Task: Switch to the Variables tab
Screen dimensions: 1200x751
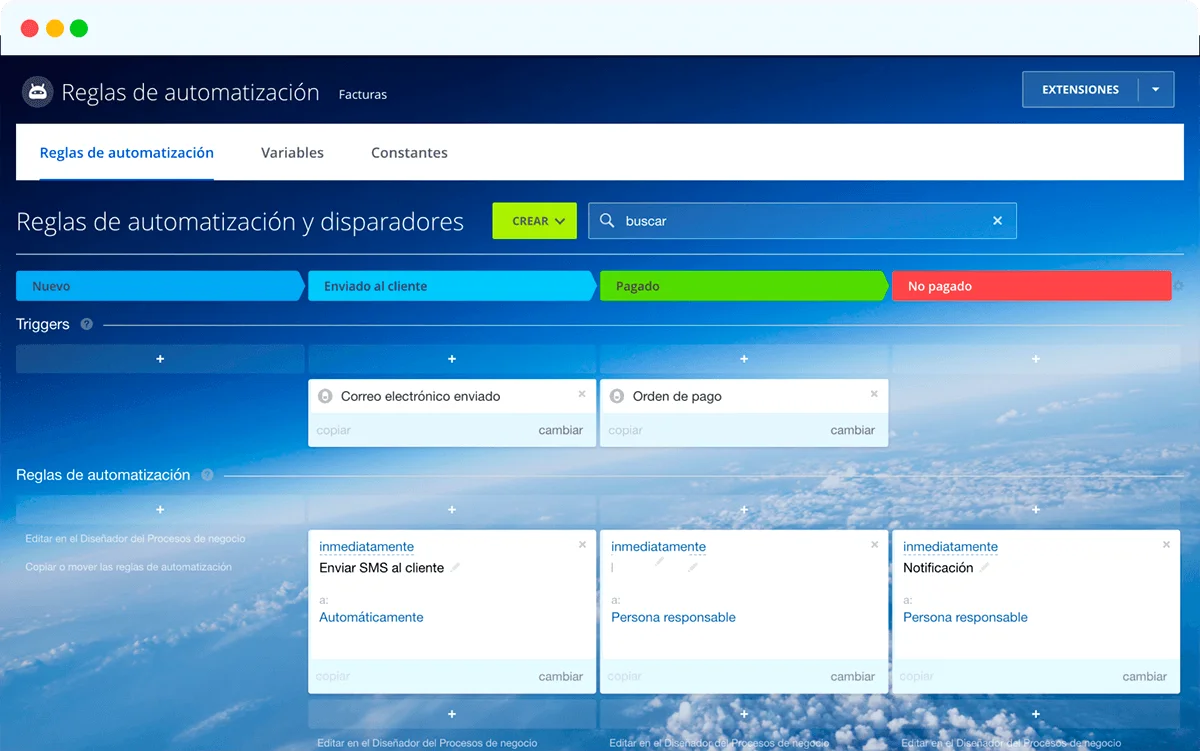Action: pyautogui.click(x=292, y=153)
